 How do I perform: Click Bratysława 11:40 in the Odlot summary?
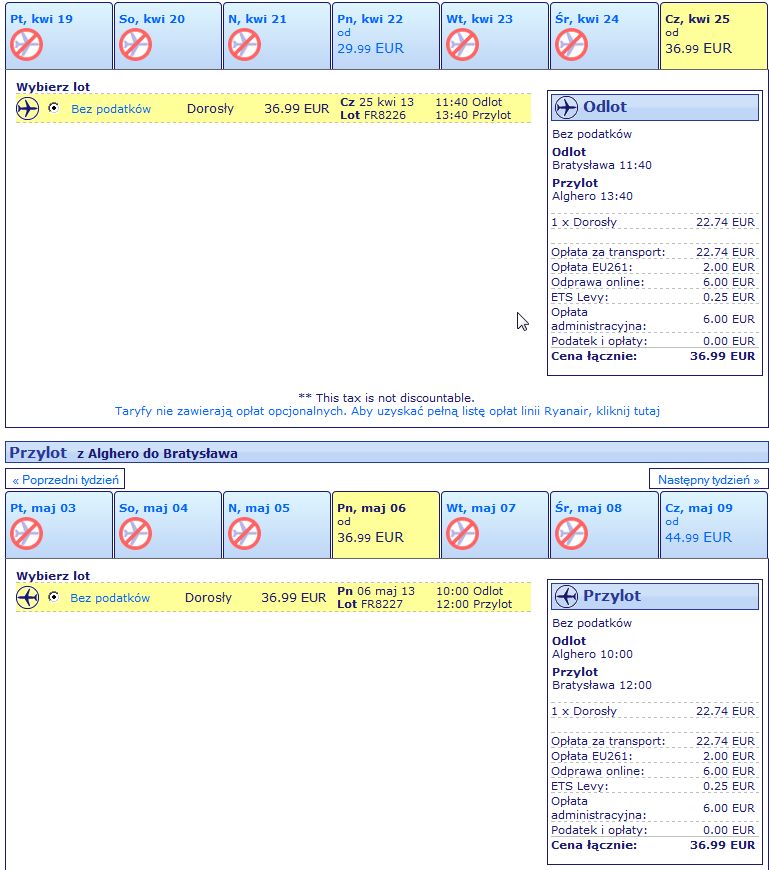(x=601, y=165)
